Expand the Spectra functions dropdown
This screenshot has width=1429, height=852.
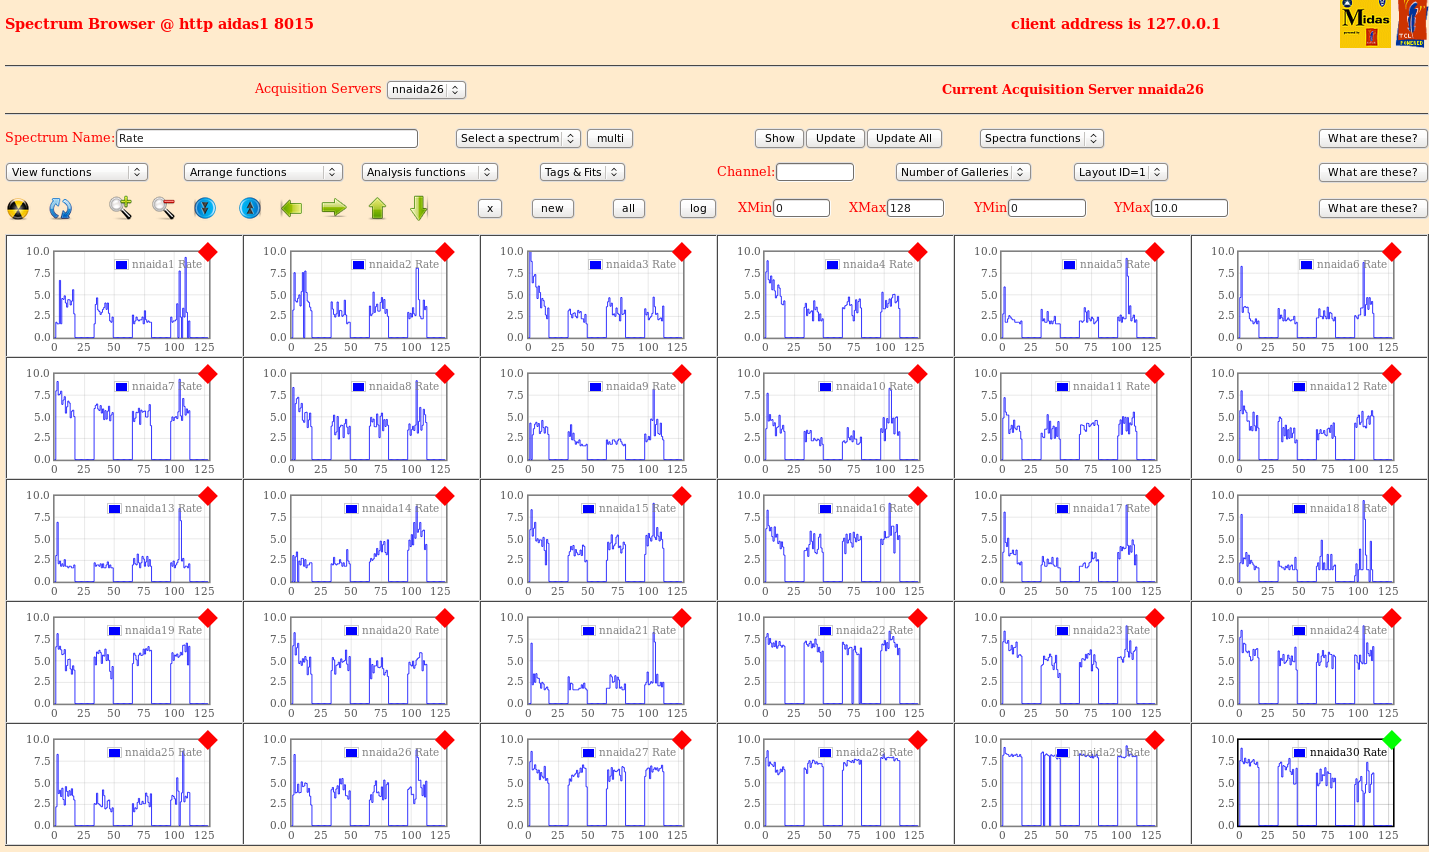(1041, 139)
